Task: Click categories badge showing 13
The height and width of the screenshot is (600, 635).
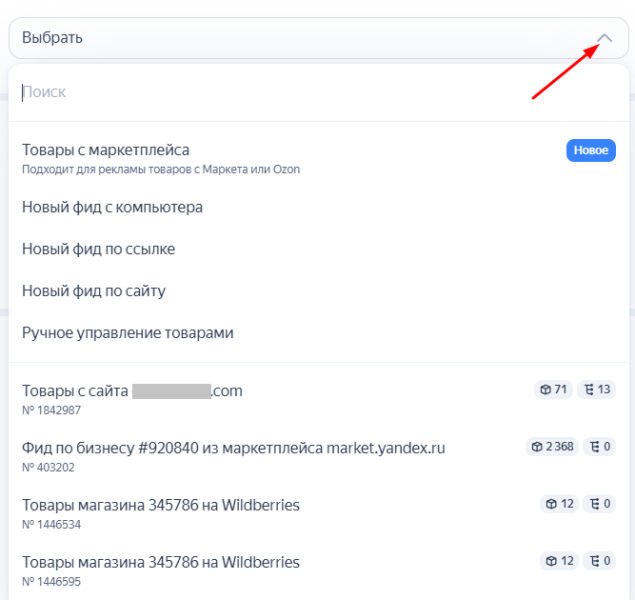Action: tap(597, 389)
